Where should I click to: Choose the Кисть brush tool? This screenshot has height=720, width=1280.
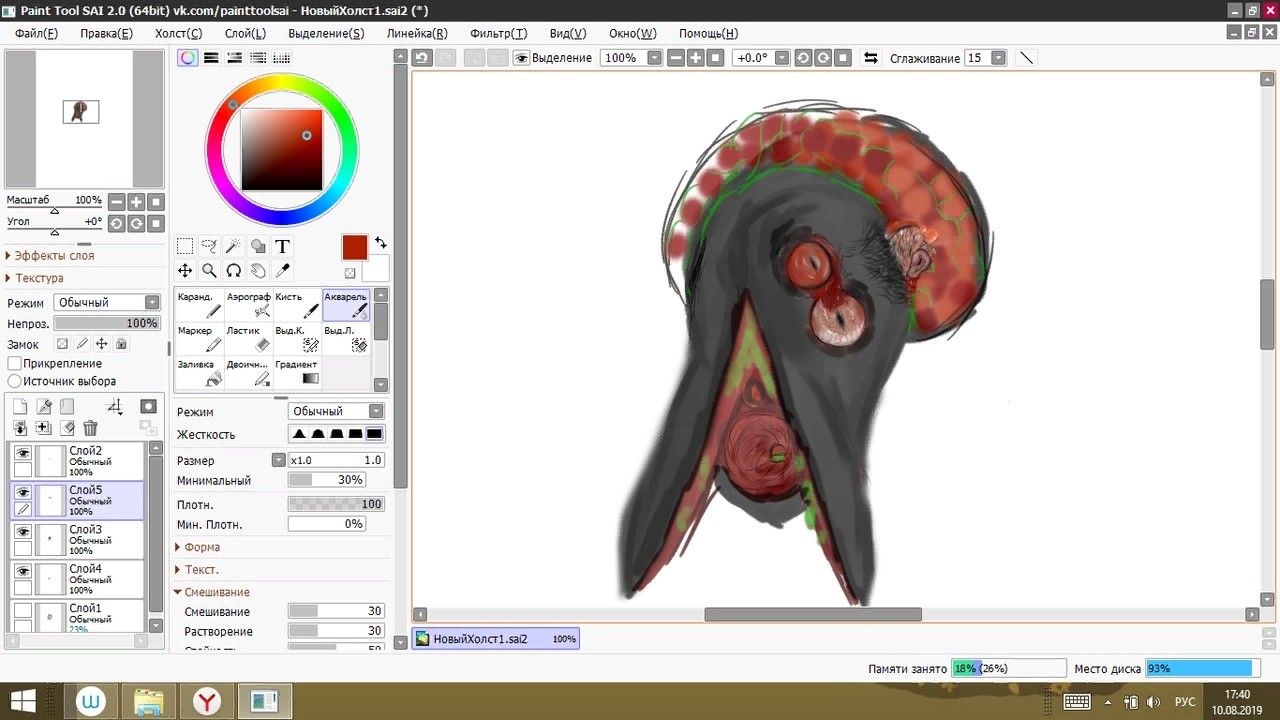[297, 305]
